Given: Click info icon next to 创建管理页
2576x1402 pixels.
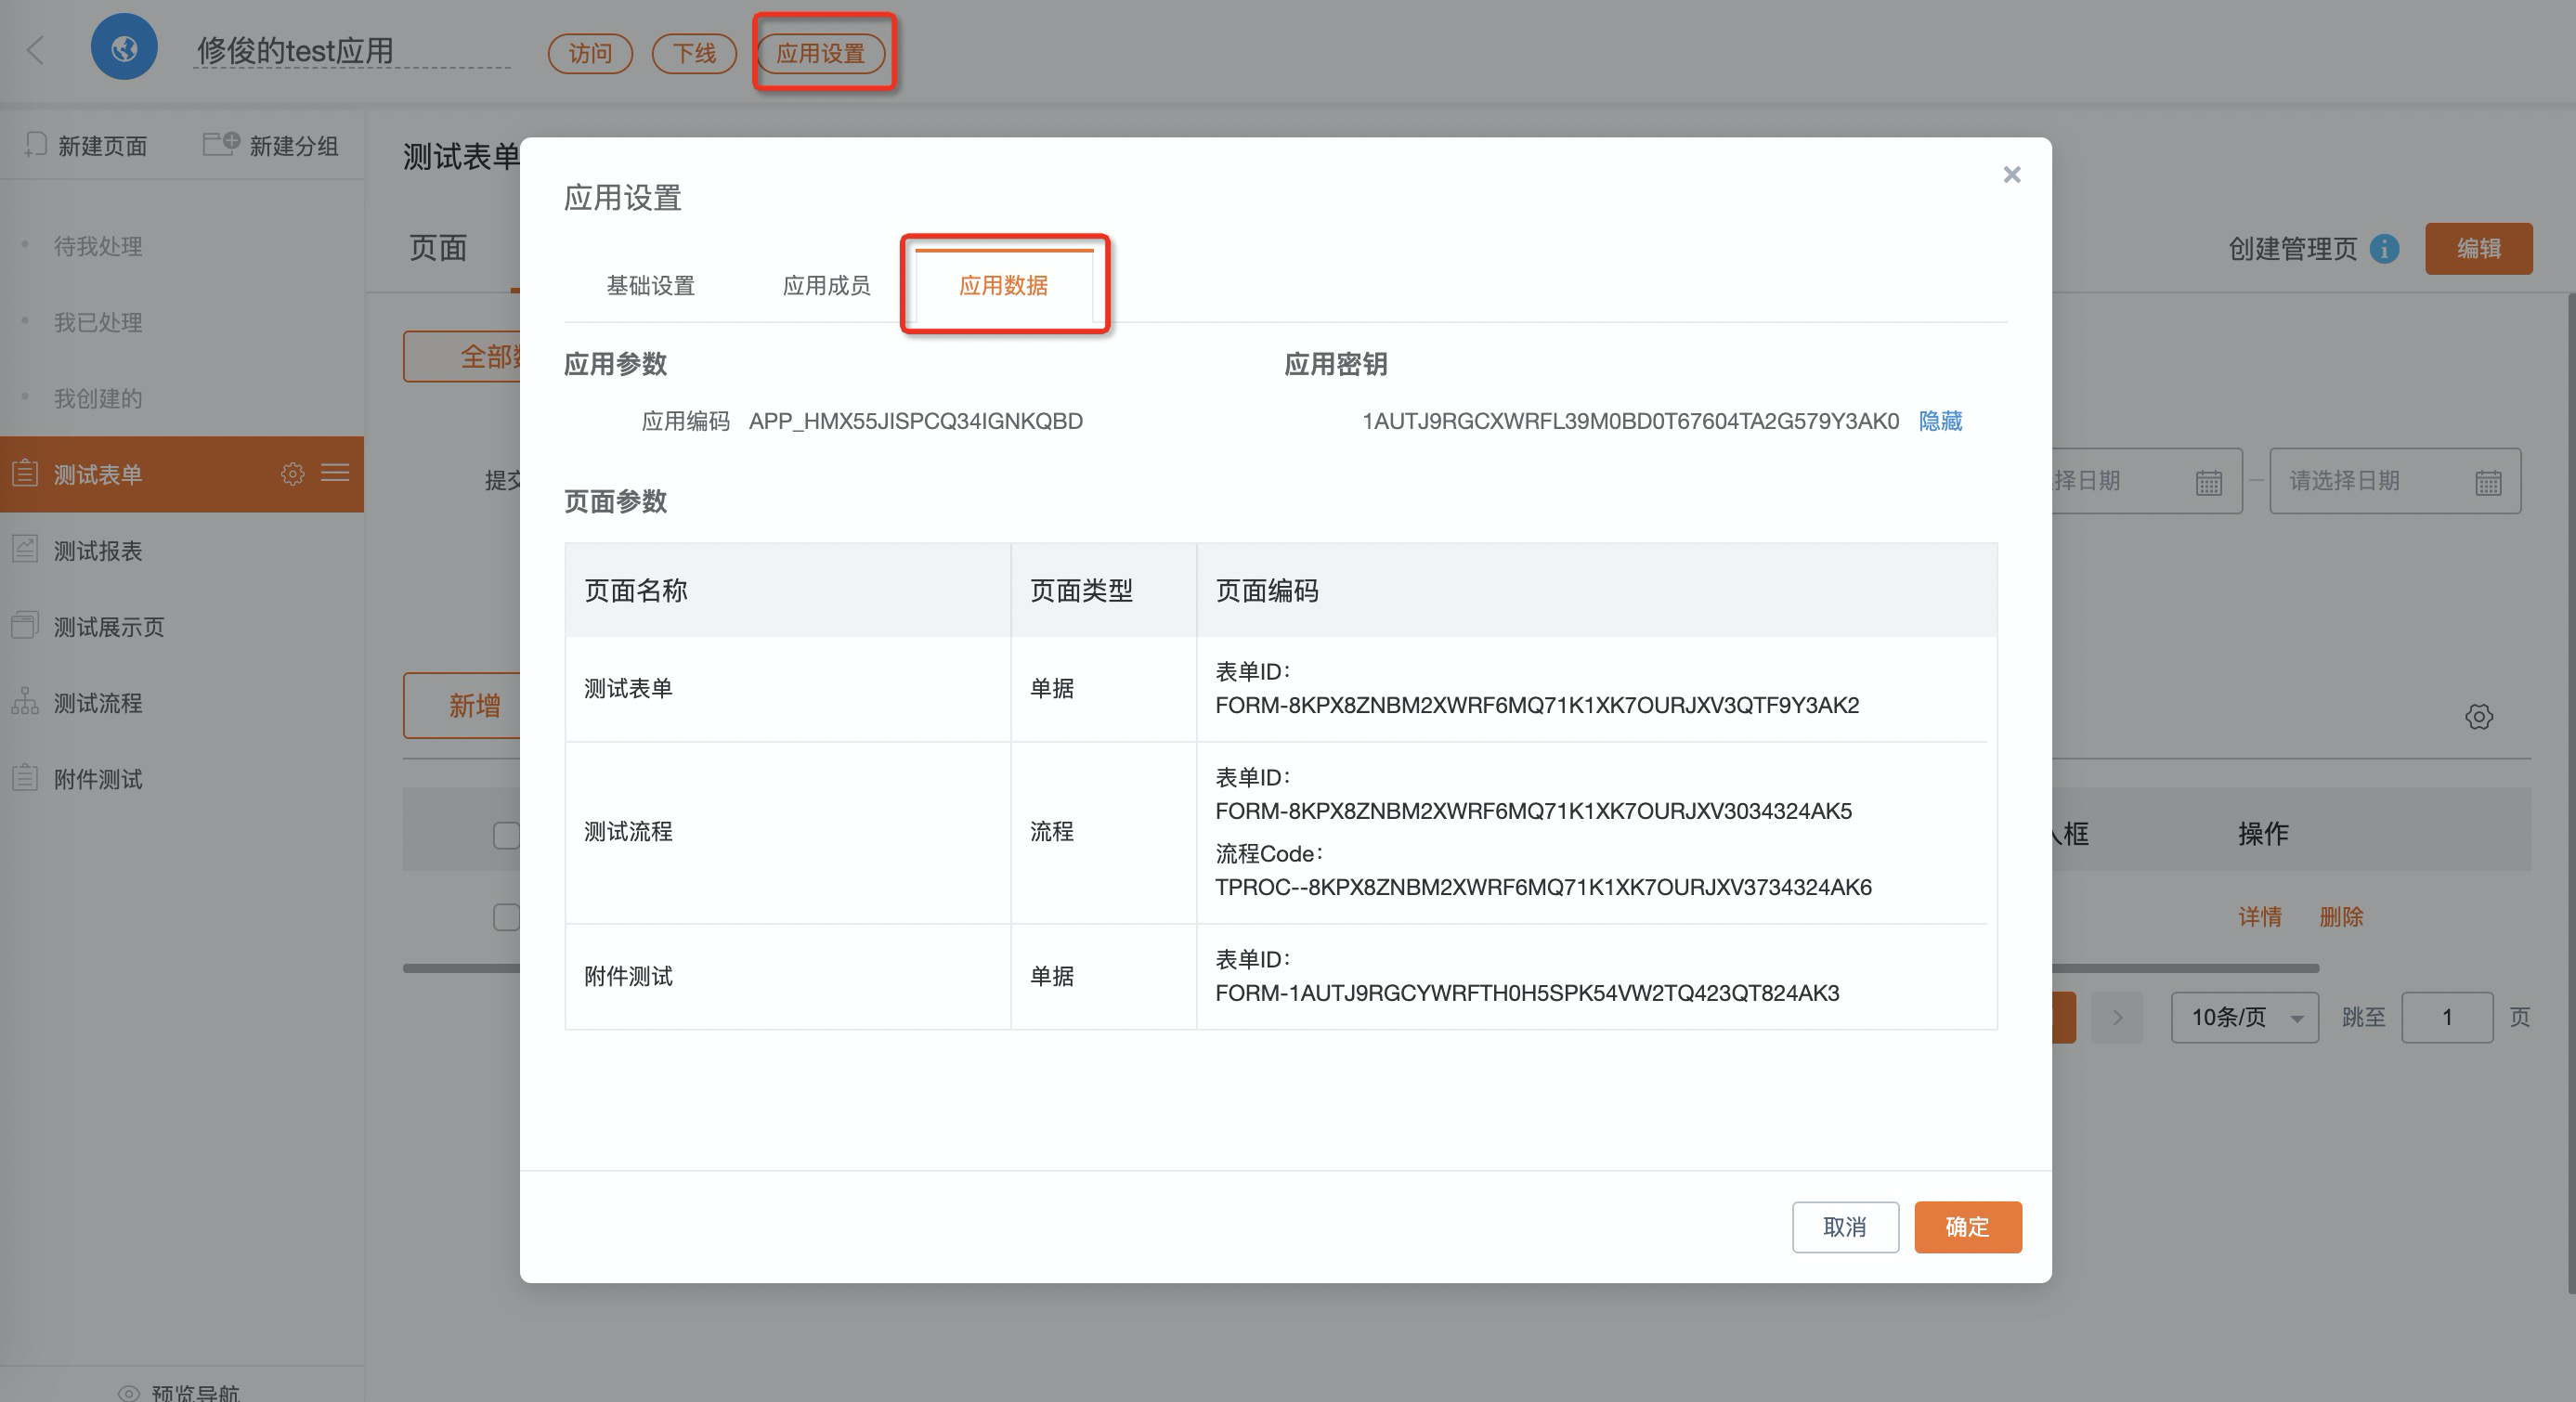Looking at the screenshot, I should click(2384, 249).
